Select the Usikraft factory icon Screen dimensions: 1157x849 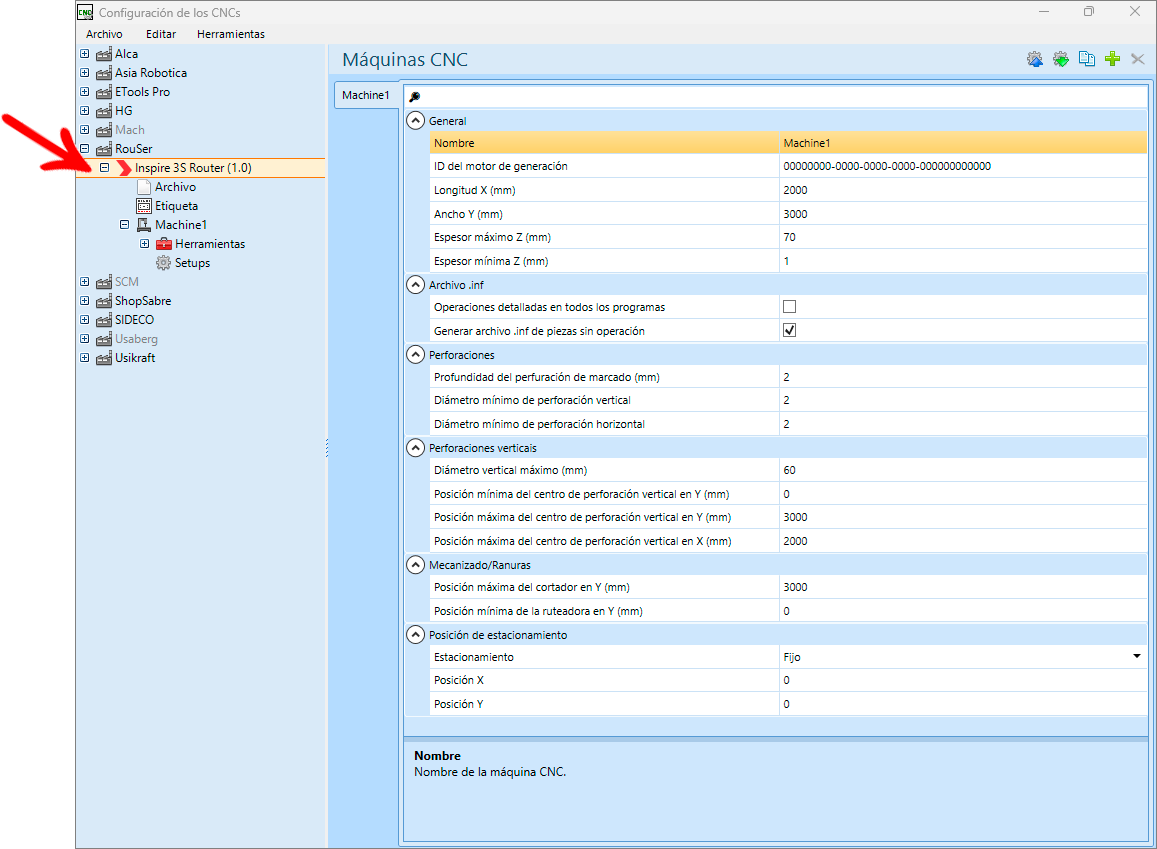pyautogui.click(x=104, y=358)
